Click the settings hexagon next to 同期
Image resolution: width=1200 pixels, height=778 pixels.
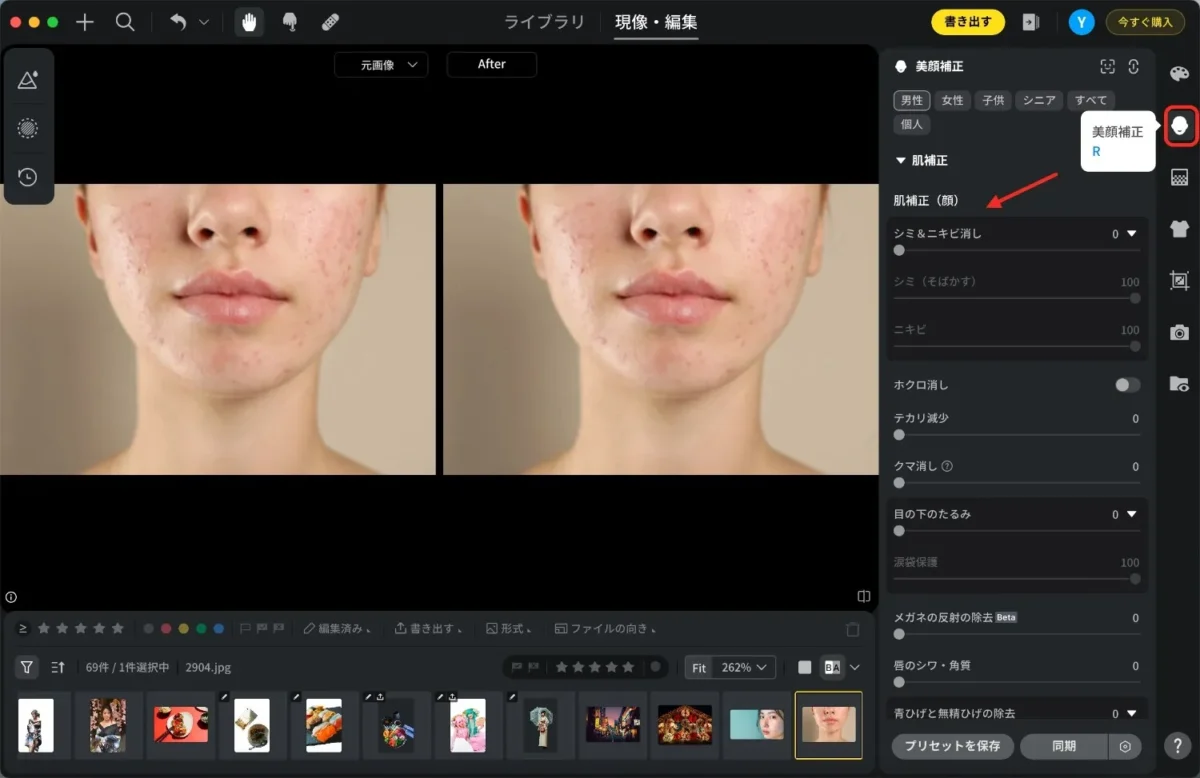[1125, 746]
